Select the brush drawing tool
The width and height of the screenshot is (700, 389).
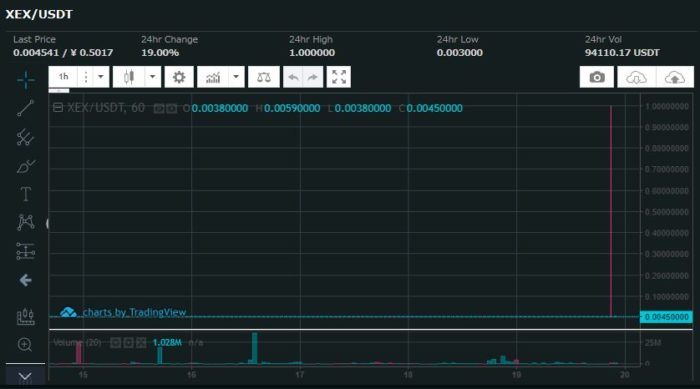[25, 166]
